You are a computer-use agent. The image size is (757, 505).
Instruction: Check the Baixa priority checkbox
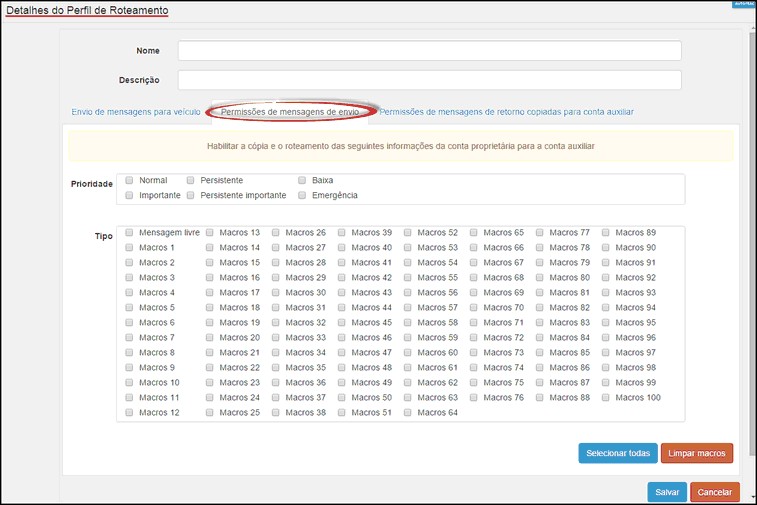click(x=302, y=180)
